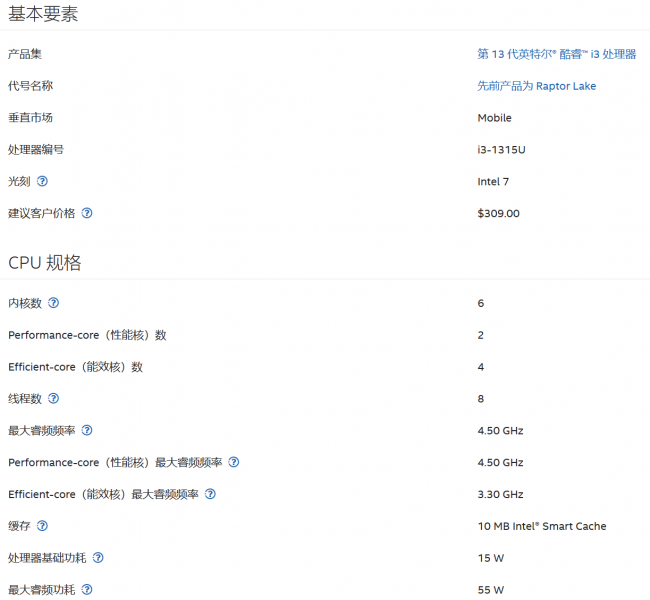The height and width of the screenshot is (600, 650).
Task: Click the Performance-core 最大睿频频率 label
Action: tap(115, 462)
